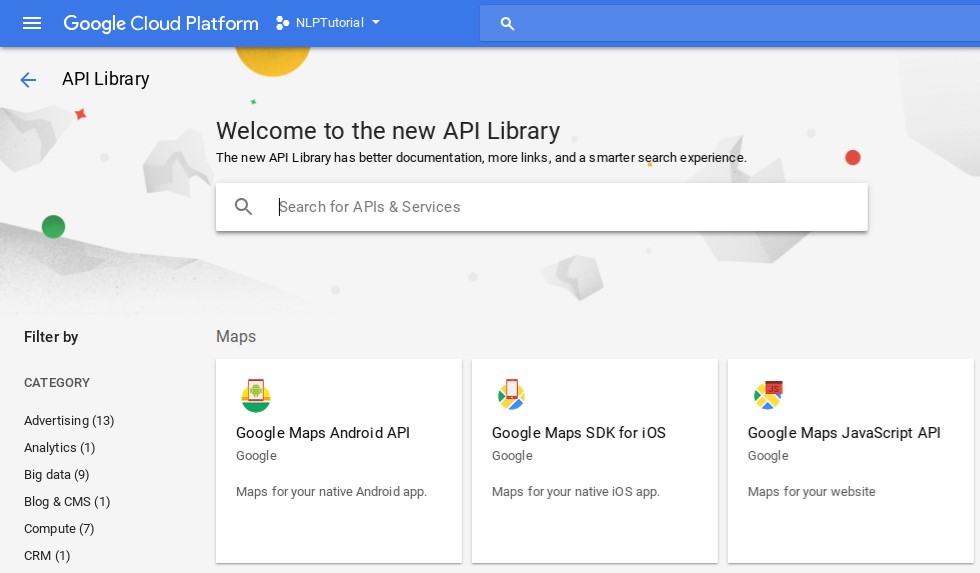Screen dimensions: 980x573
Task: Open the NLPTutorial project dropdown arrow
Action: (376, 22)
